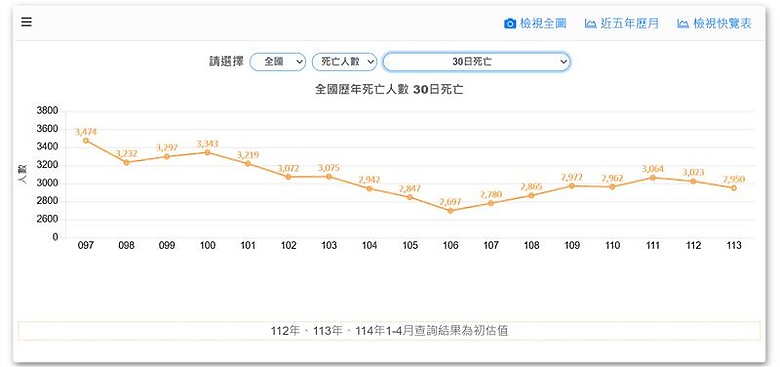780x367 pixels.
Task: Click the 104 data point labeled 2,942
Action: pyautogui.click(x=369, y=188)
